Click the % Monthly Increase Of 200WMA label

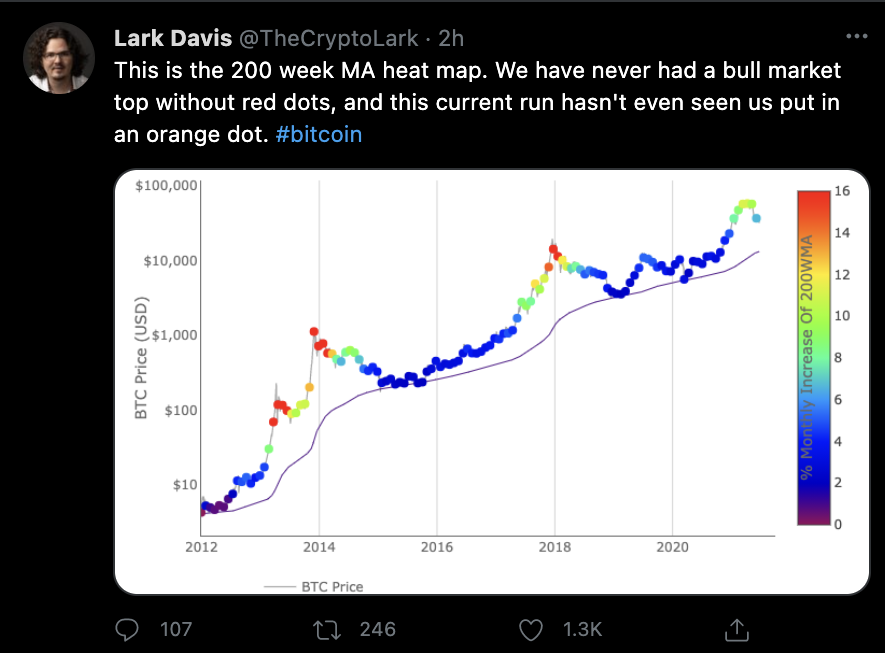point(806,357)
